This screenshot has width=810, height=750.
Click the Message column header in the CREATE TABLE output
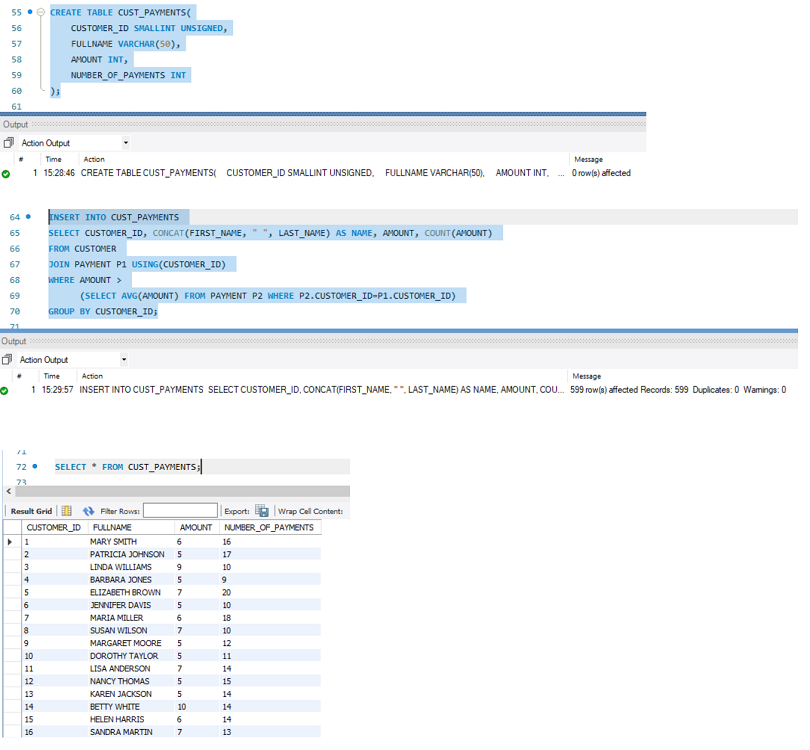(x=588, y=159)
